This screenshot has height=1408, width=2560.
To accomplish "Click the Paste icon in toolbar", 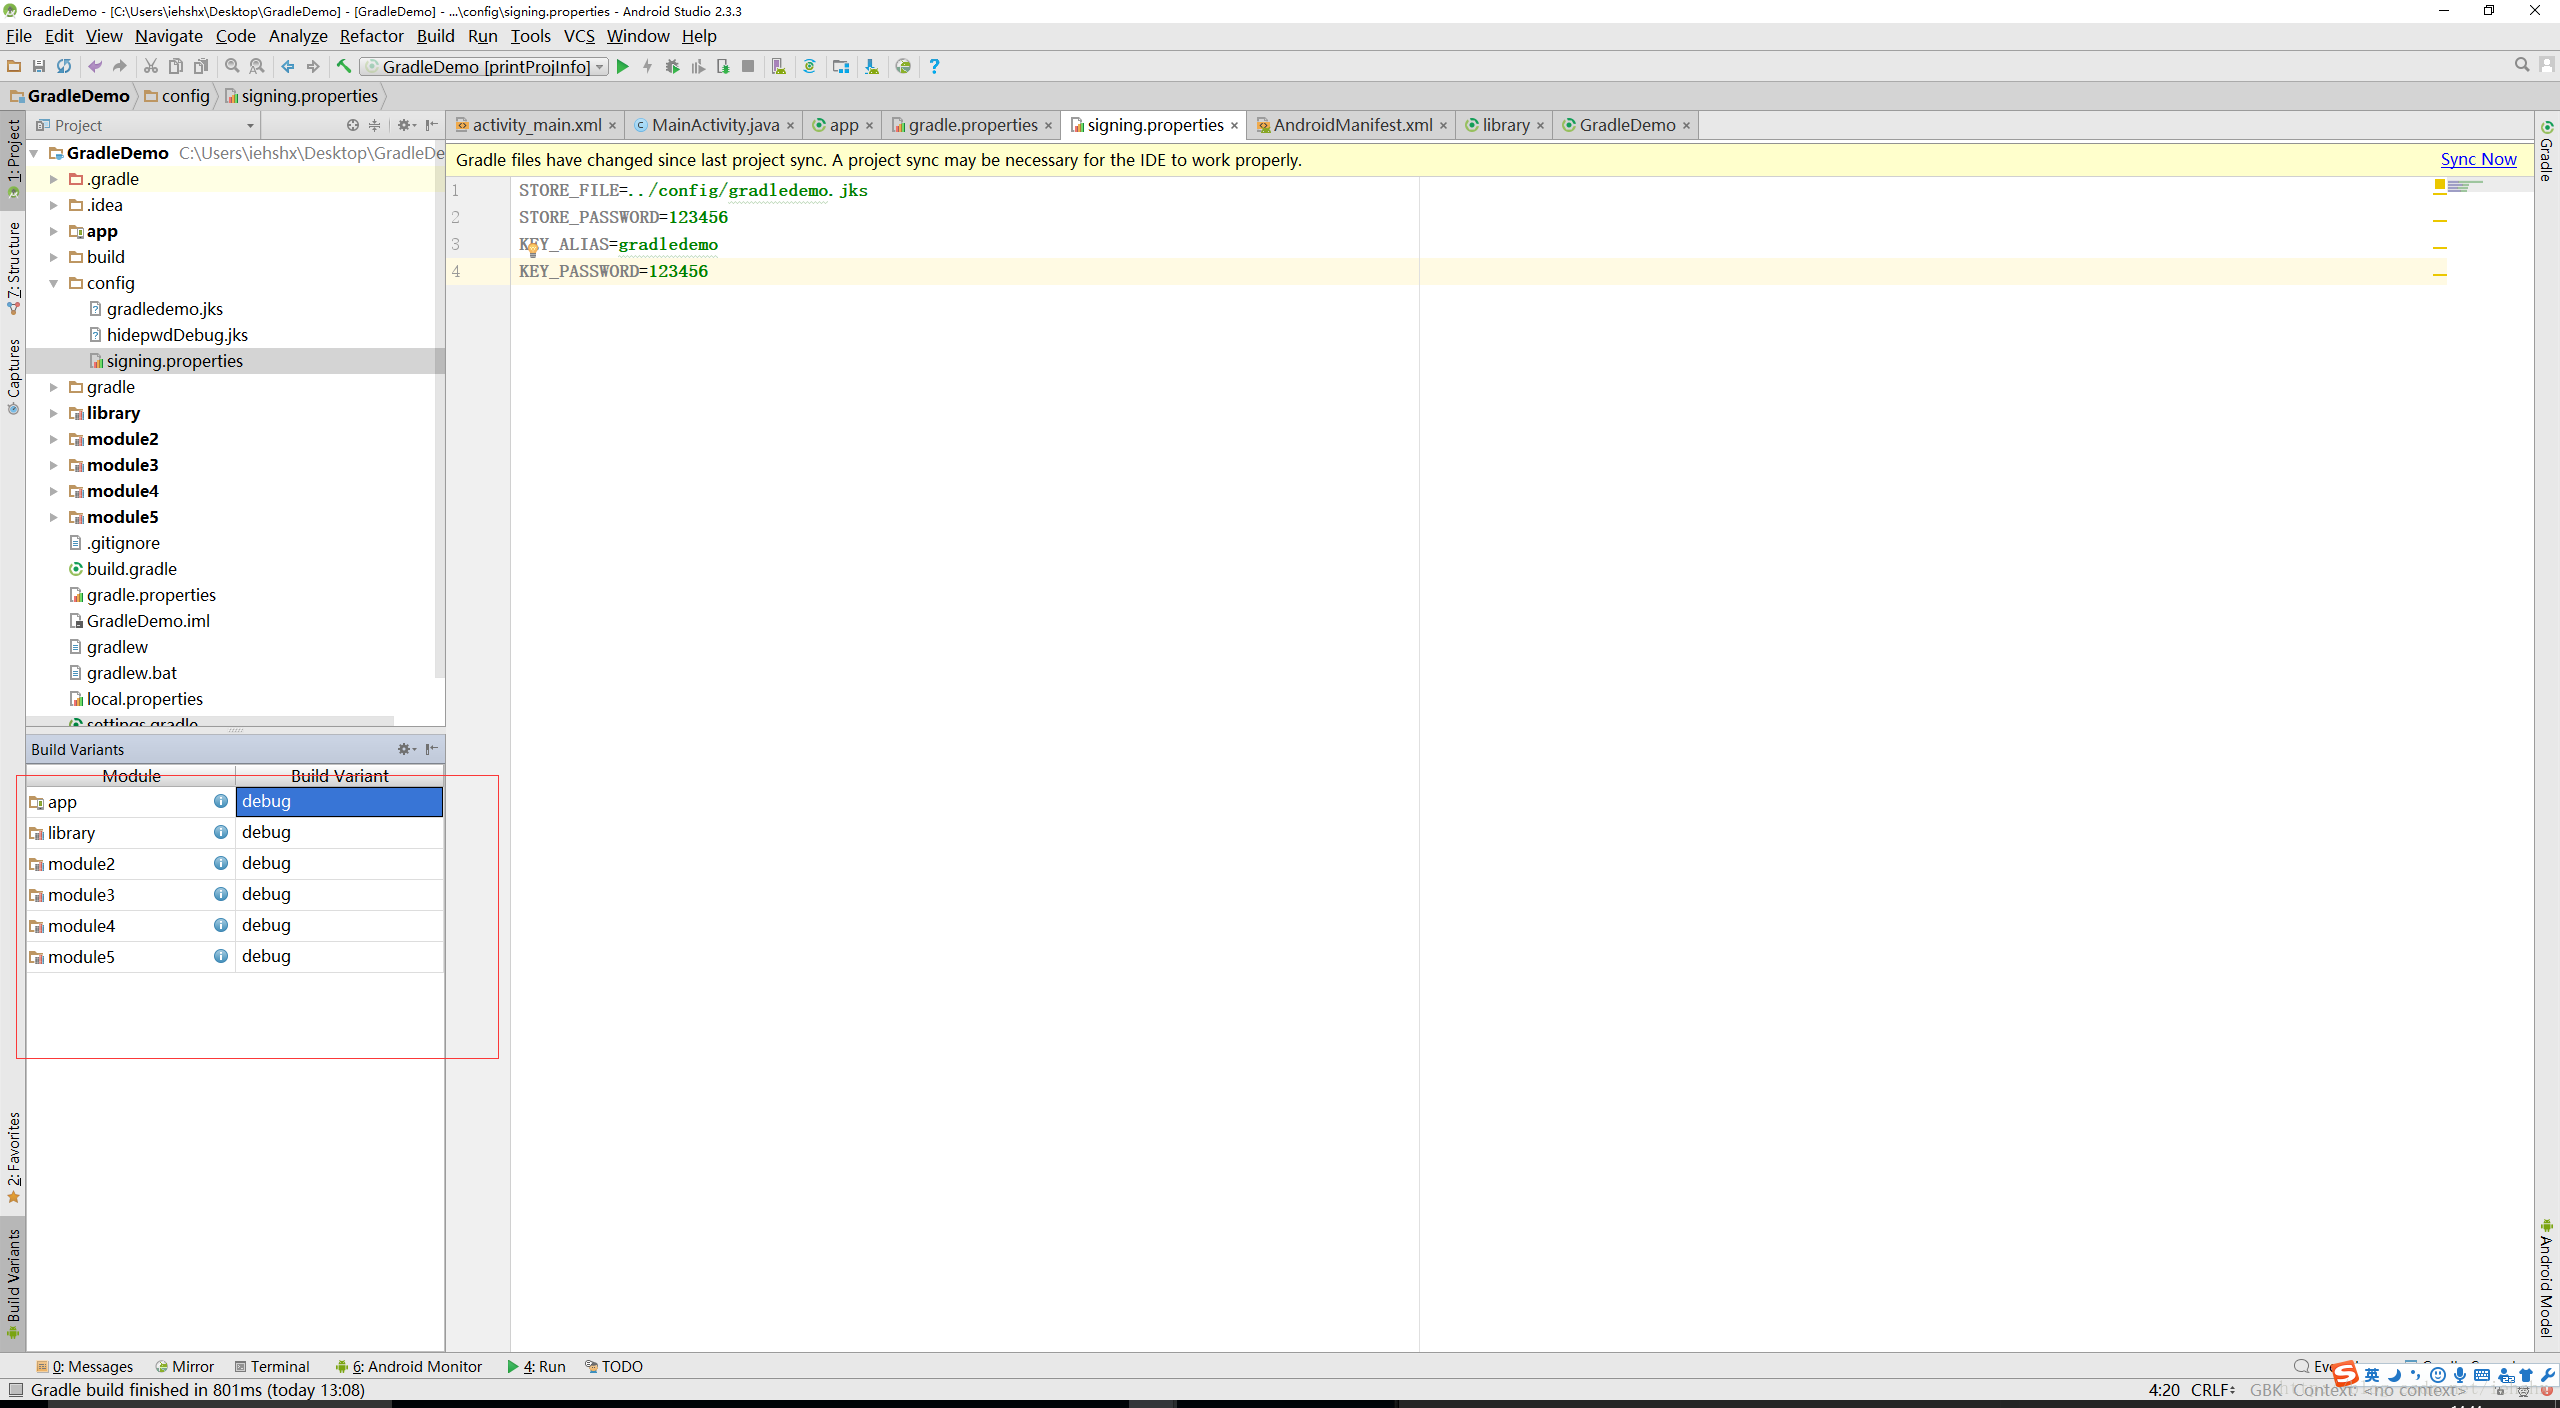I will point(201,66).
